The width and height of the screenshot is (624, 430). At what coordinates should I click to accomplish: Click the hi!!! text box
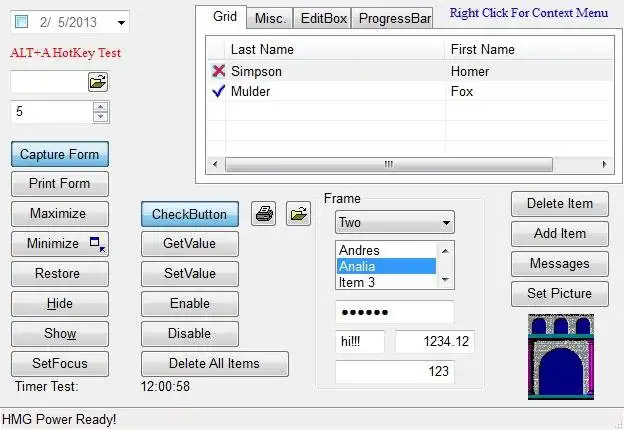(360, 341)
